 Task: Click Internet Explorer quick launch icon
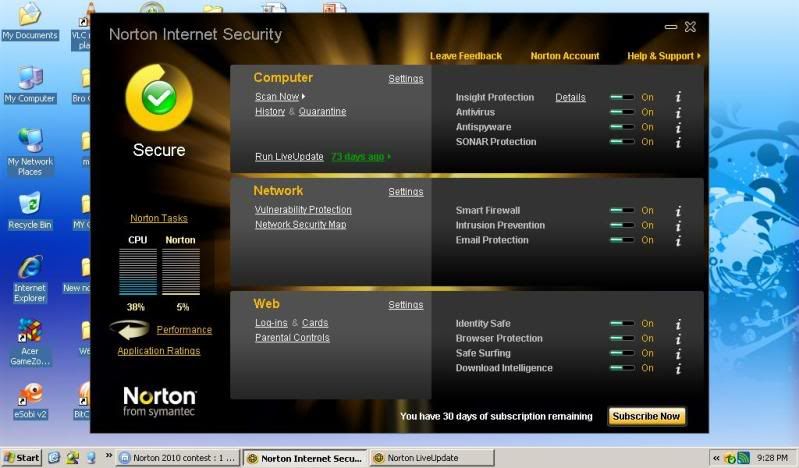tap(54, 457)
